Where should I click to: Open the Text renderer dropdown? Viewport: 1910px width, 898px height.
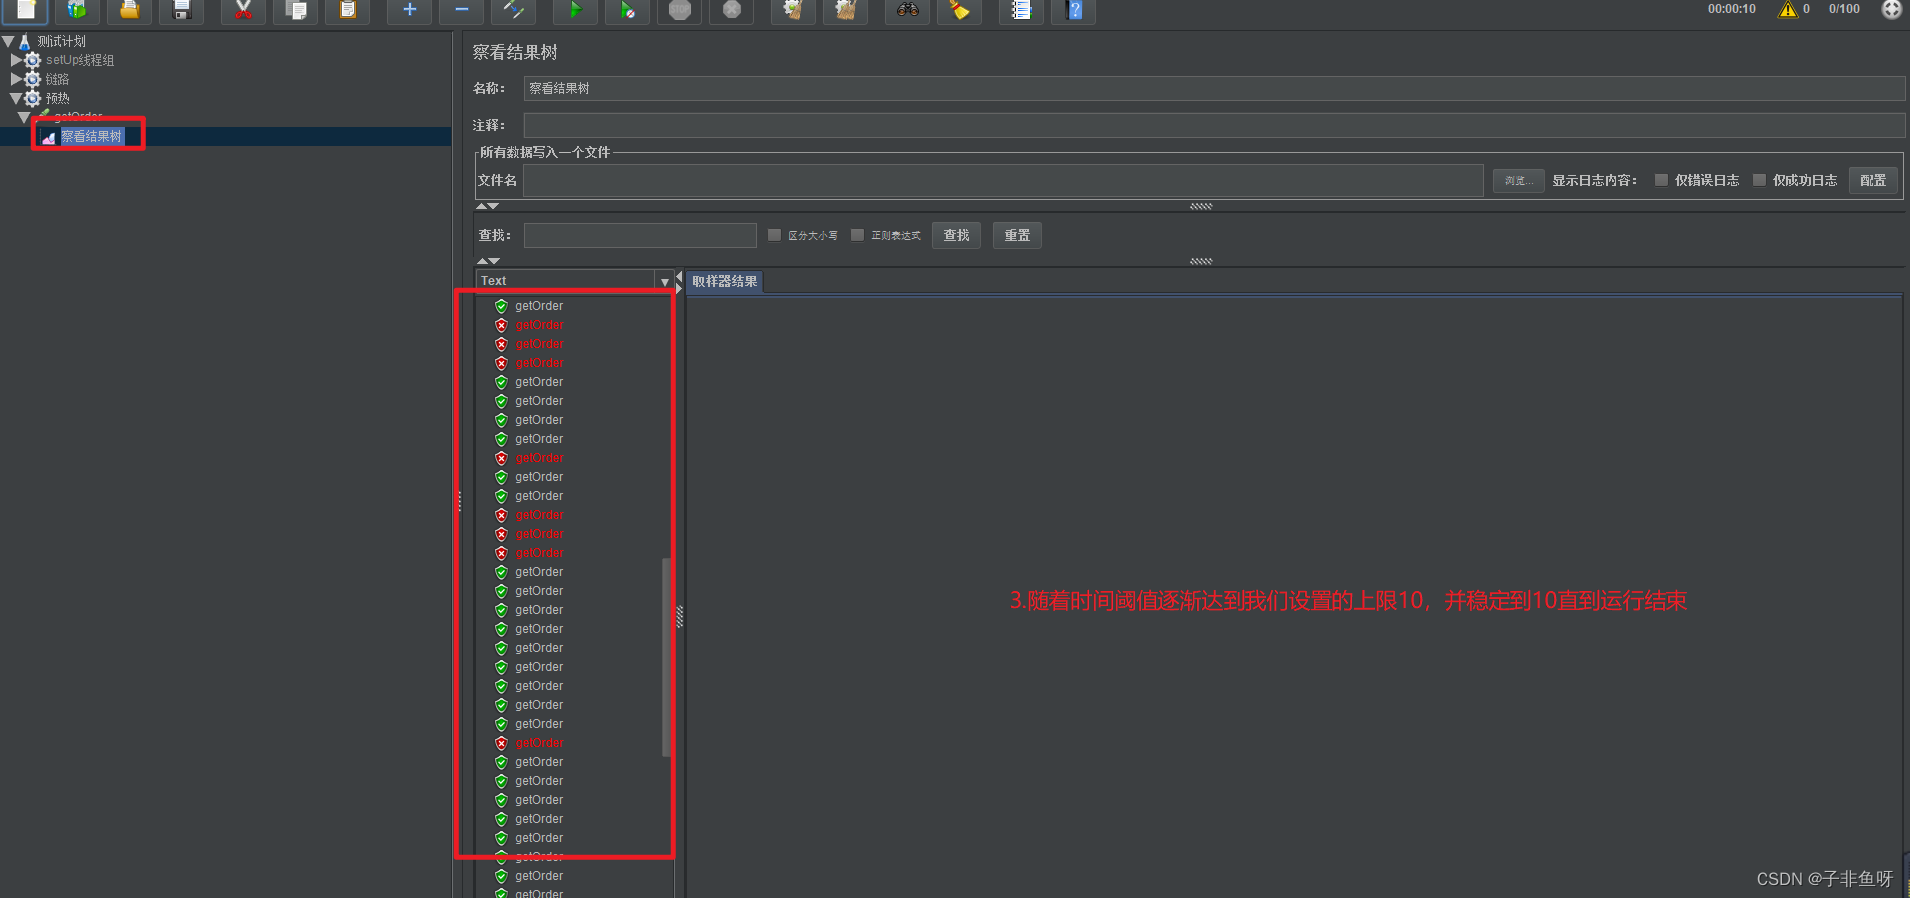(664, 282)
